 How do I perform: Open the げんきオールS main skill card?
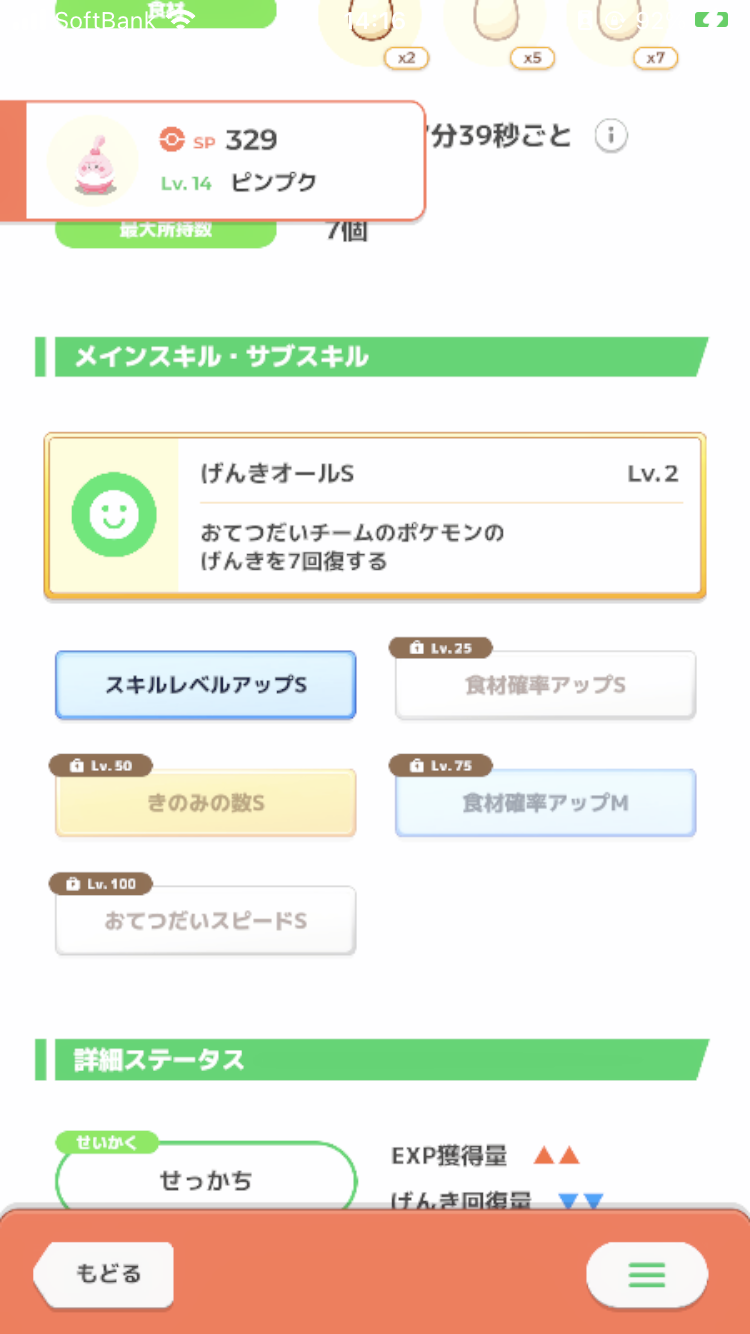[x=375, y=516]
